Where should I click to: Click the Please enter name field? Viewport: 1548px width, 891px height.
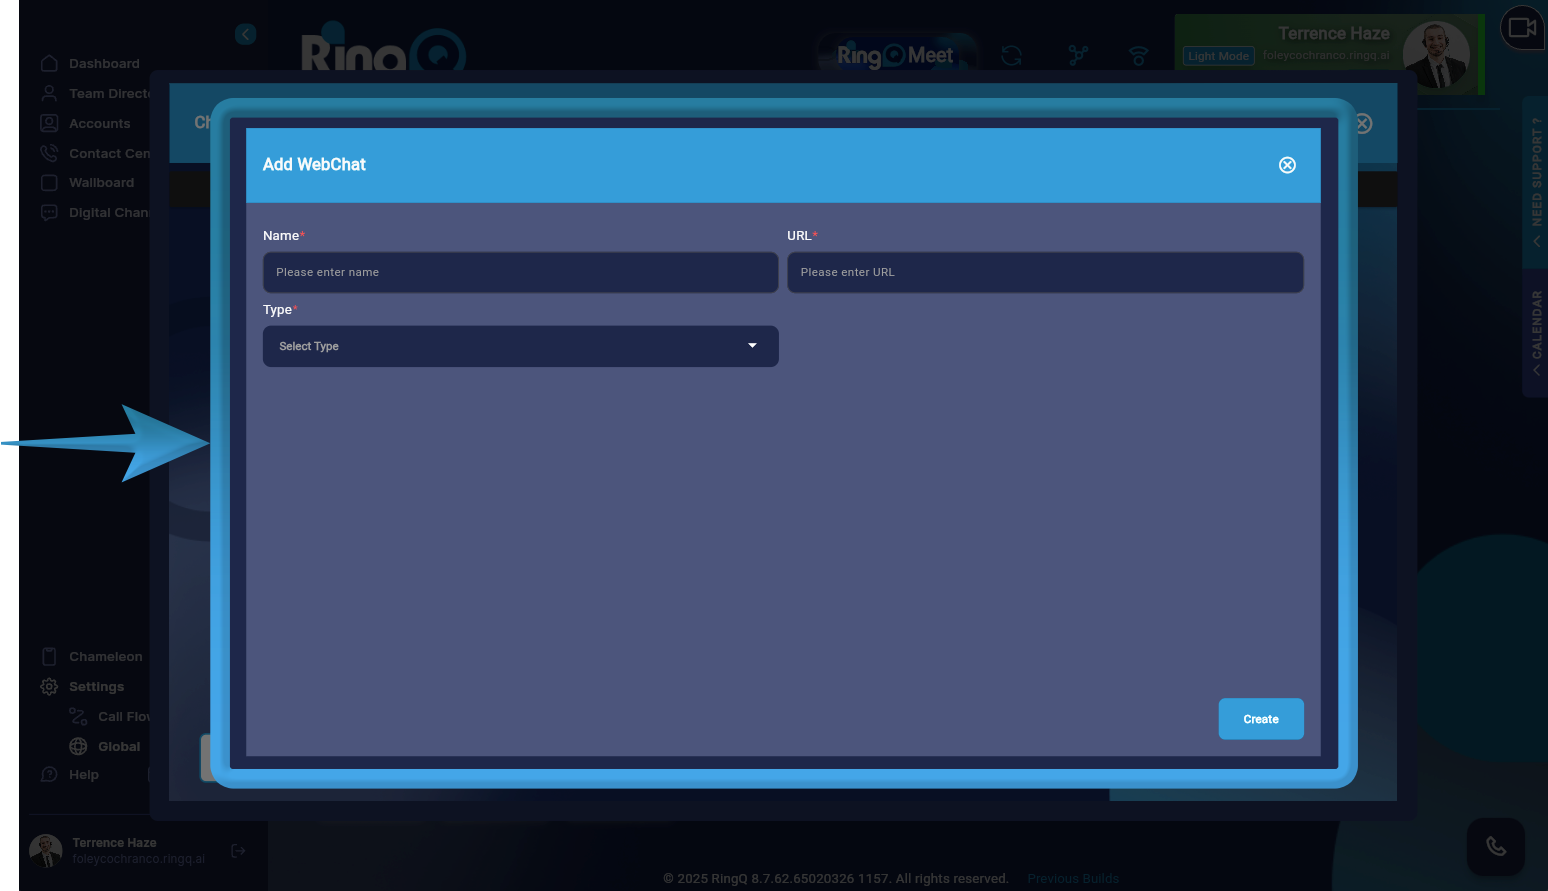pyautogui.click(x=520, y=272)
